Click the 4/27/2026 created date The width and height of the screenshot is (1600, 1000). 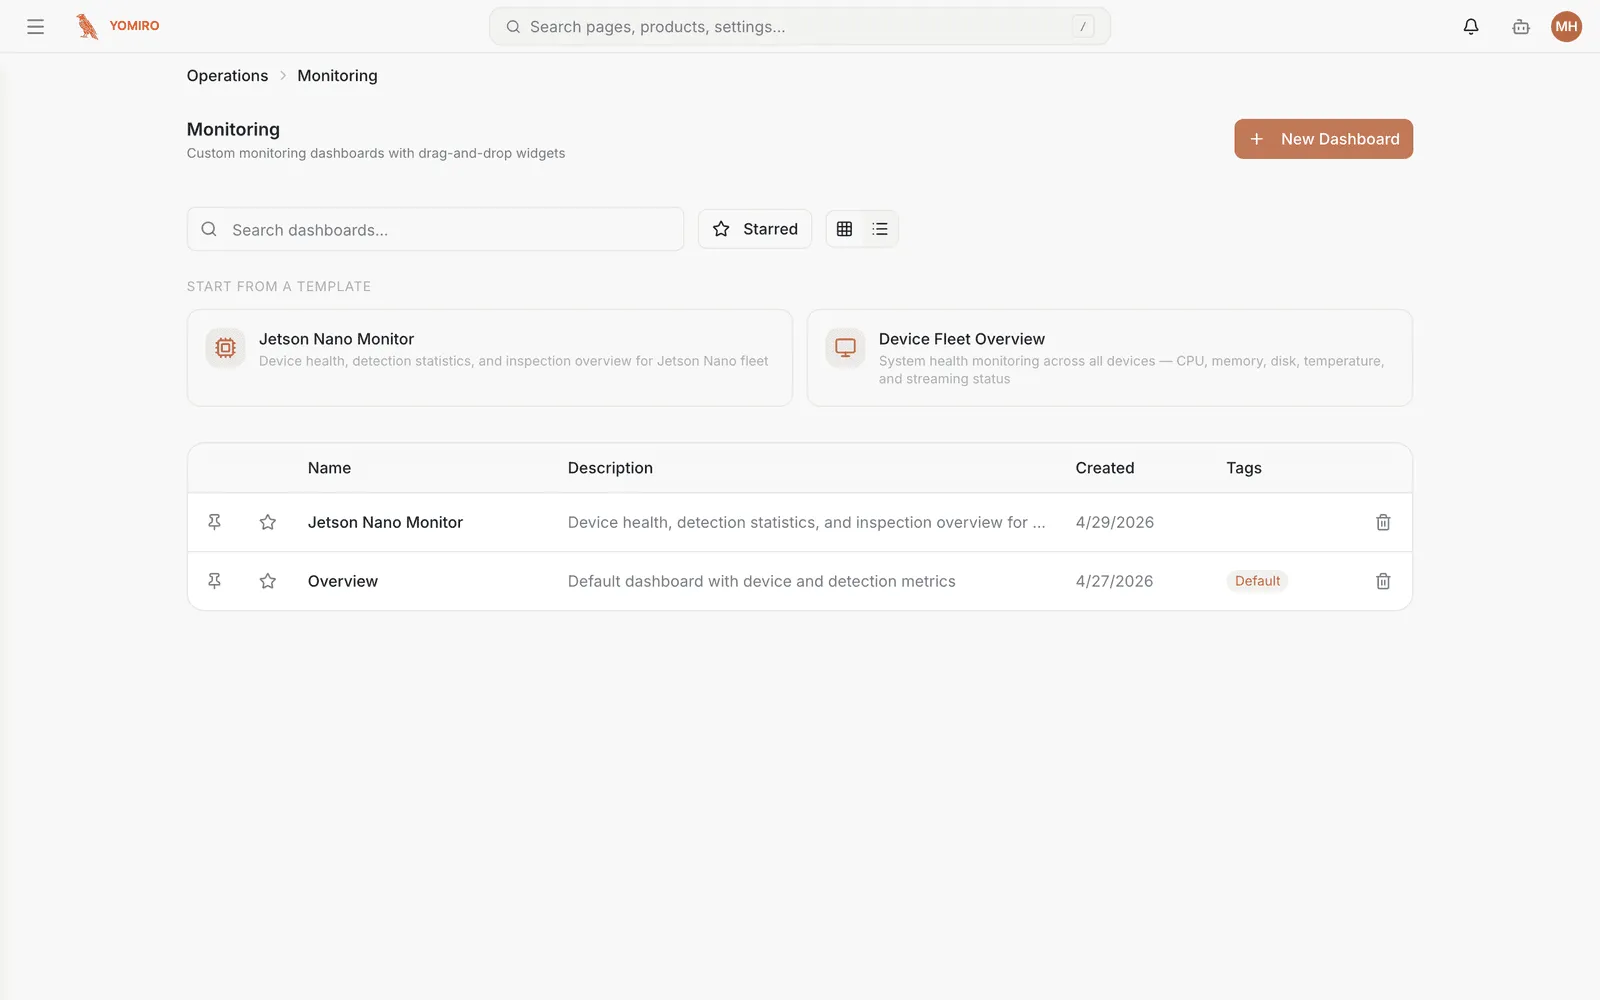1114,581
